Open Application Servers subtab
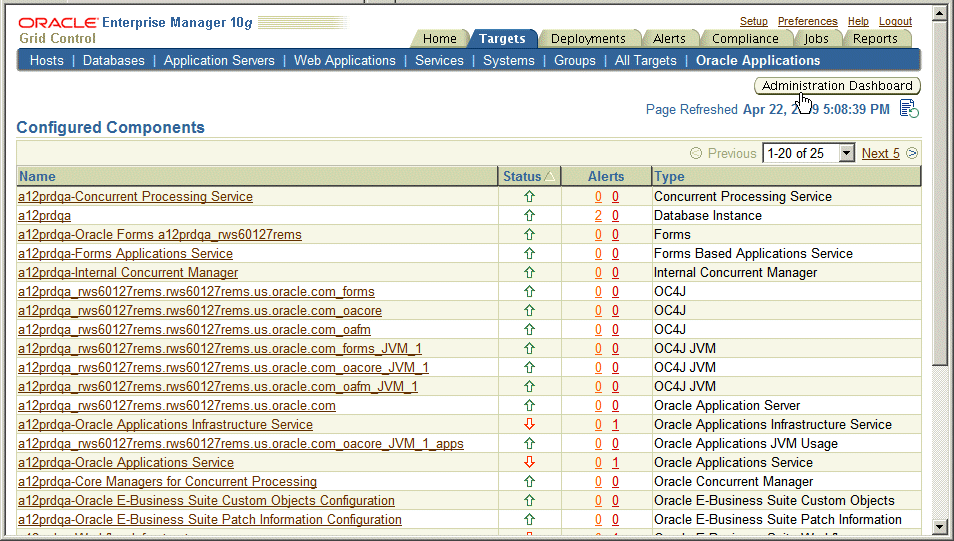 pos(219,60)
